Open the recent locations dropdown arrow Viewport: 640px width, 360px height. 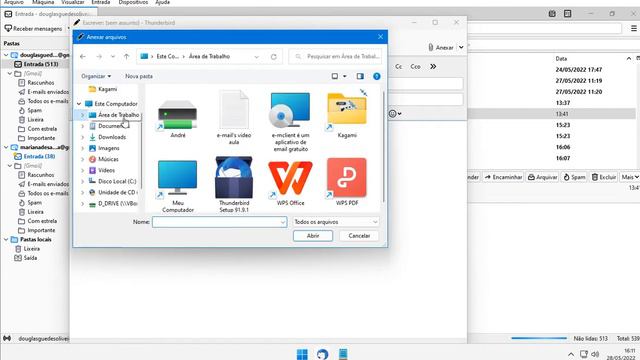[x=113, y=56]
